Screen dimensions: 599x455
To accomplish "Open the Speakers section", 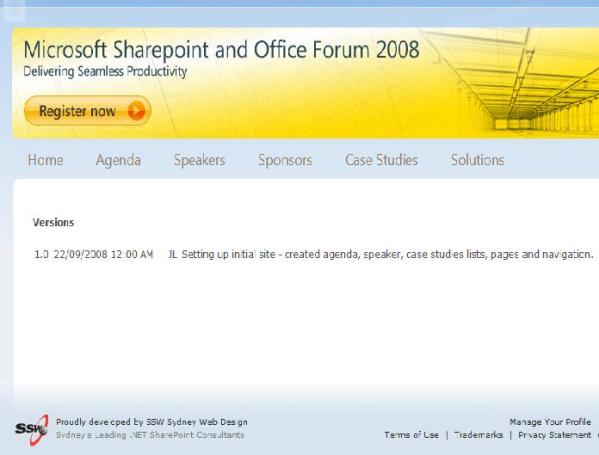I will (199, 160).
